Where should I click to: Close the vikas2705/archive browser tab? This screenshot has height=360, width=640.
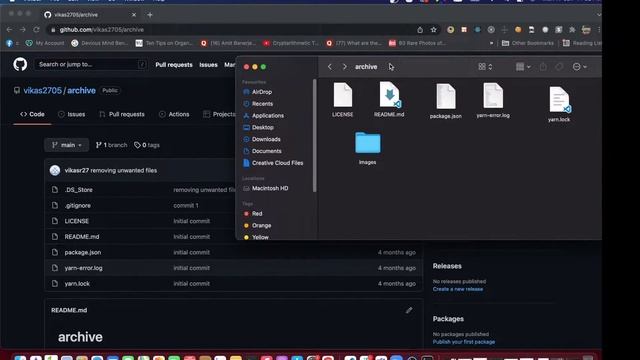coord(134,15)
